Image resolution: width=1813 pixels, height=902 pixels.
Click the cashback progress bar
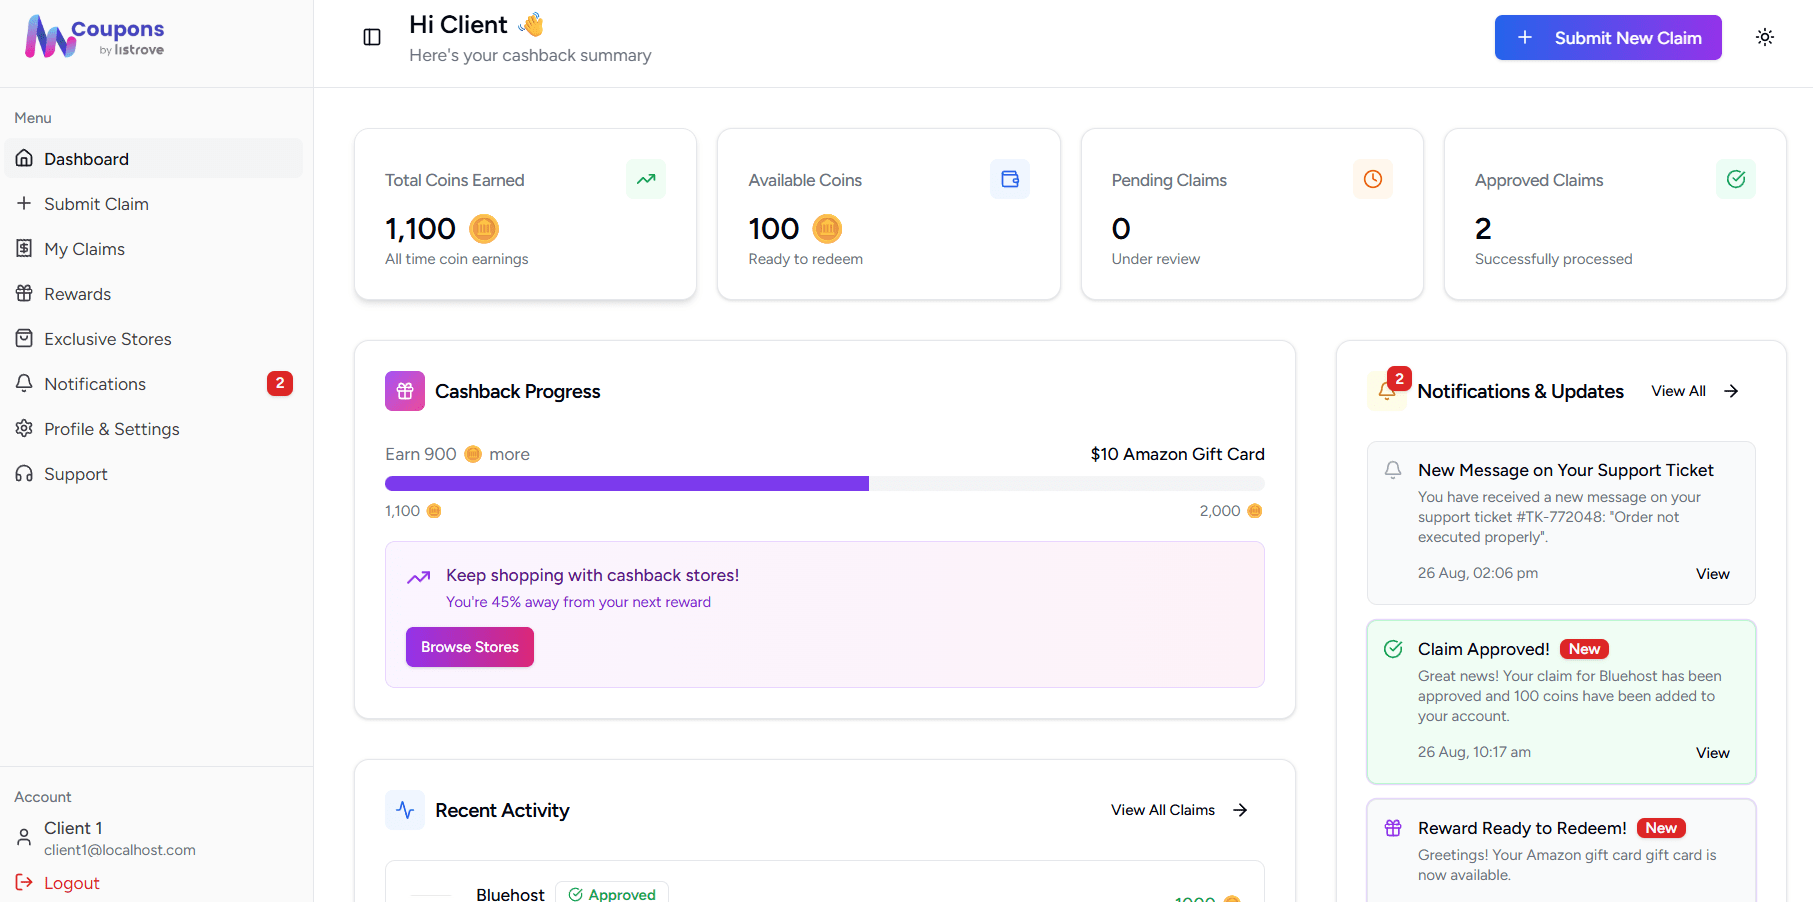(825, 483)
